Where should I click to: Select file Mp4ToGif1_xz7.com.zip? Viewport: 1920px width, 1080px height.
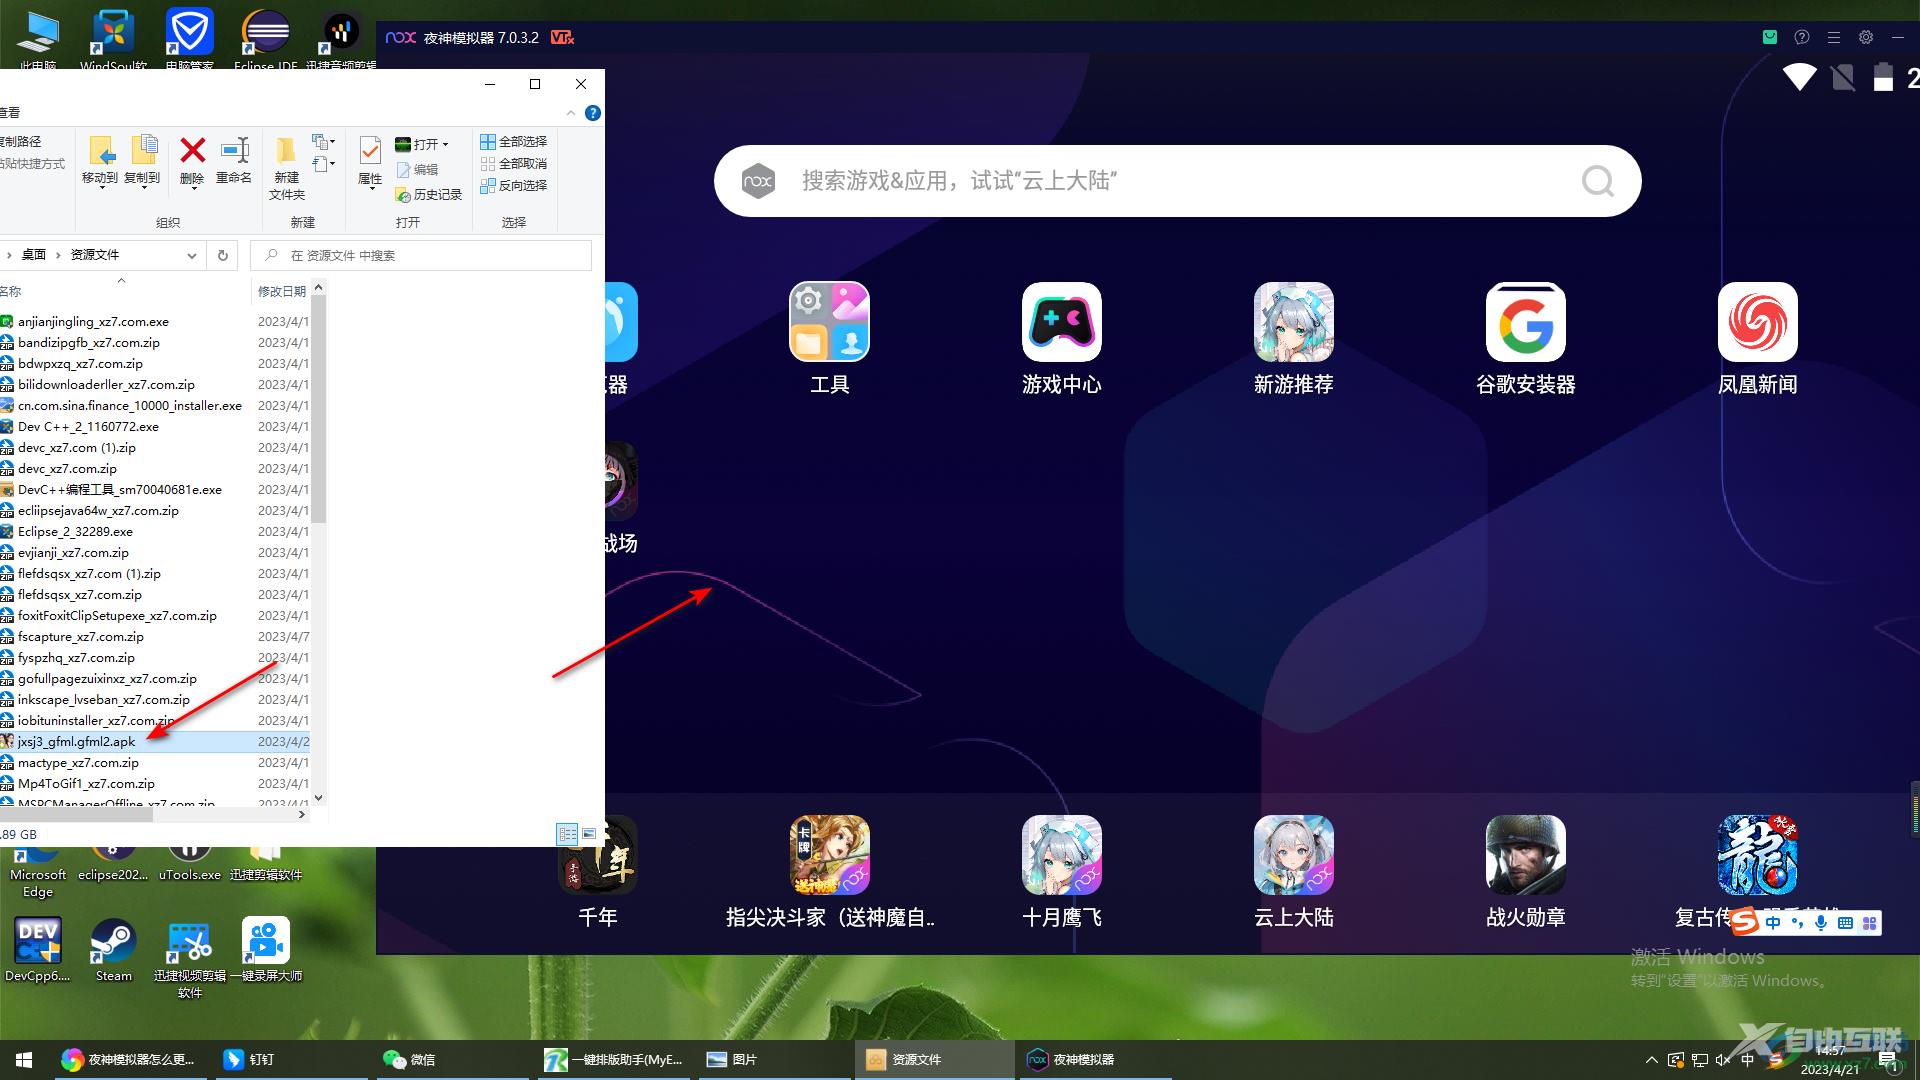coord(86,784)
